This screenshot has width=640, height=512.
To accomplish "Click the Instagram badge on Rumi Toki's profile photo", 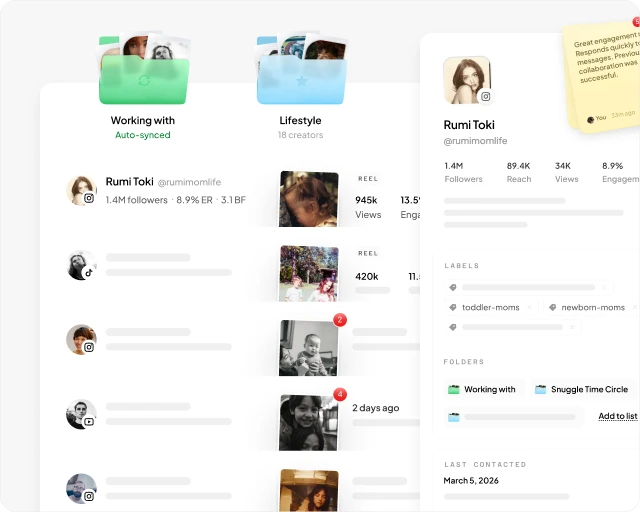I will (485, 96).
